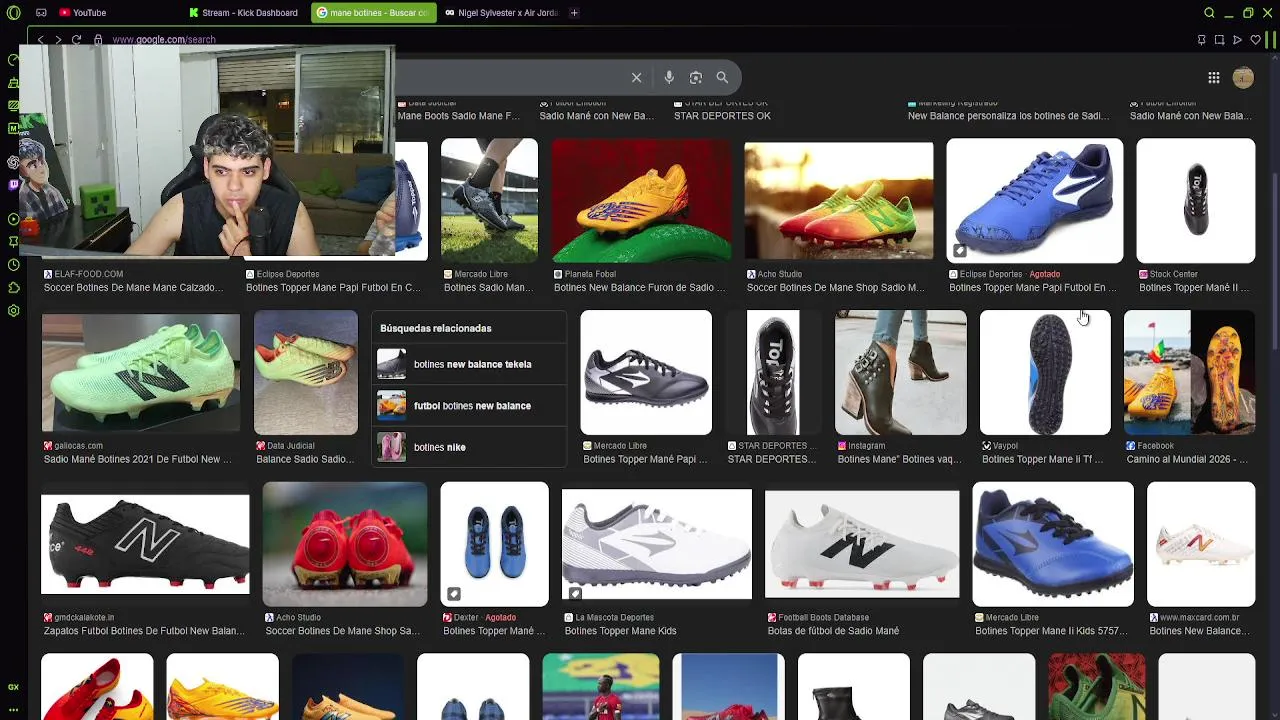Bookmark the page with the heart icon
This screenshot has height=720, width=1280.
pos(1255,40)
